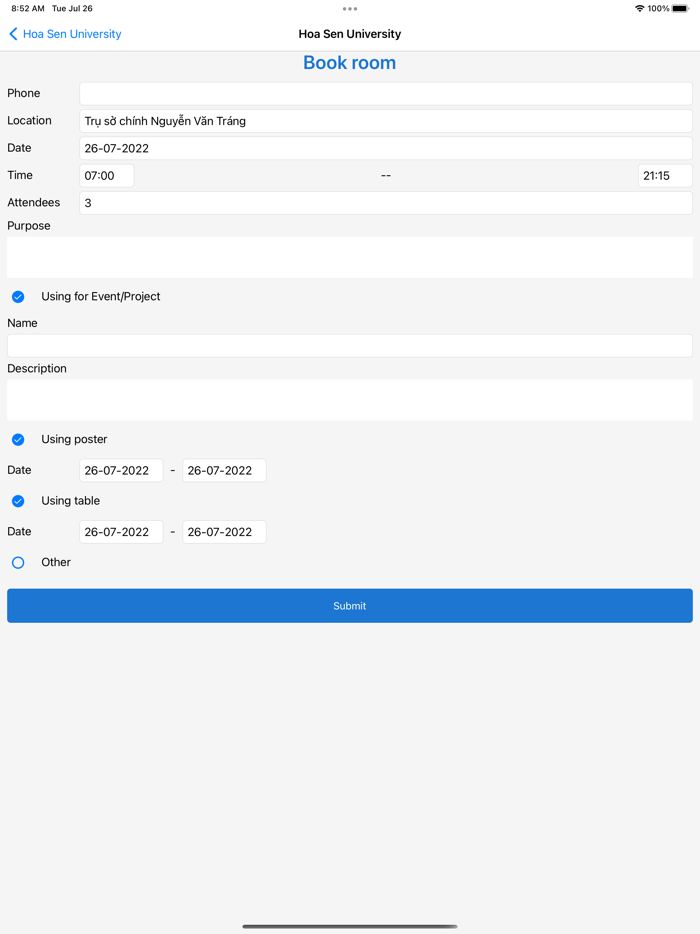Click the Hoa Sen University title

tap(350, 34)
